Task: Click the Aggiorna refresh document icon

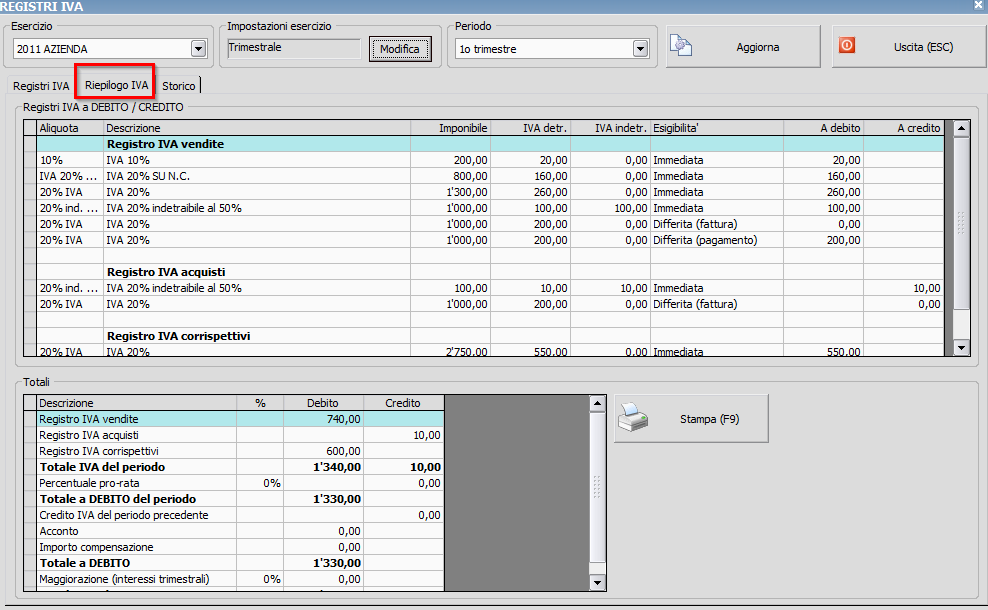Action: [x=681, y=46]
